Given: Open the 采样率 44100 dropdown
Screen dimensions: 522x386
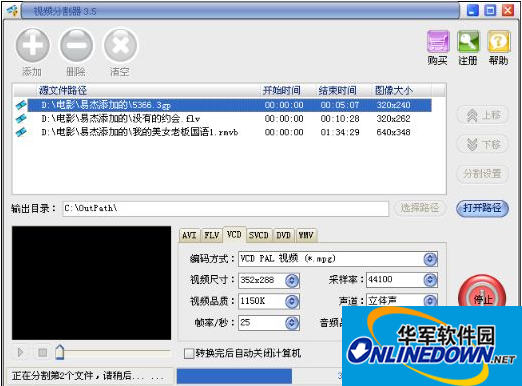Looking at the screenshot, I should pos(430,280).
